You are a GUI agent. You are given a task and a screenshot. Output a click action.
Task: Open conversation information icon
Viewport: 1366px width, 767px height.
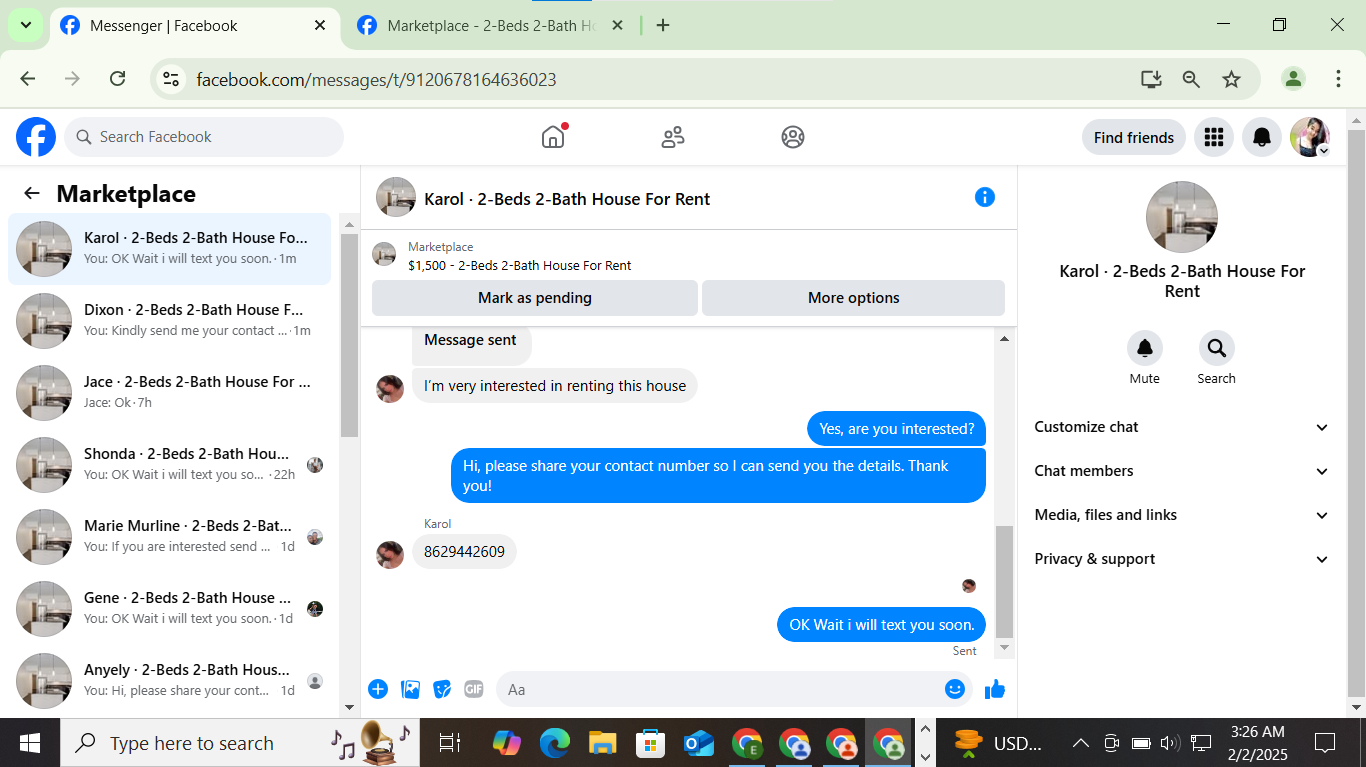pyautogui.click(x=985, y=197)
